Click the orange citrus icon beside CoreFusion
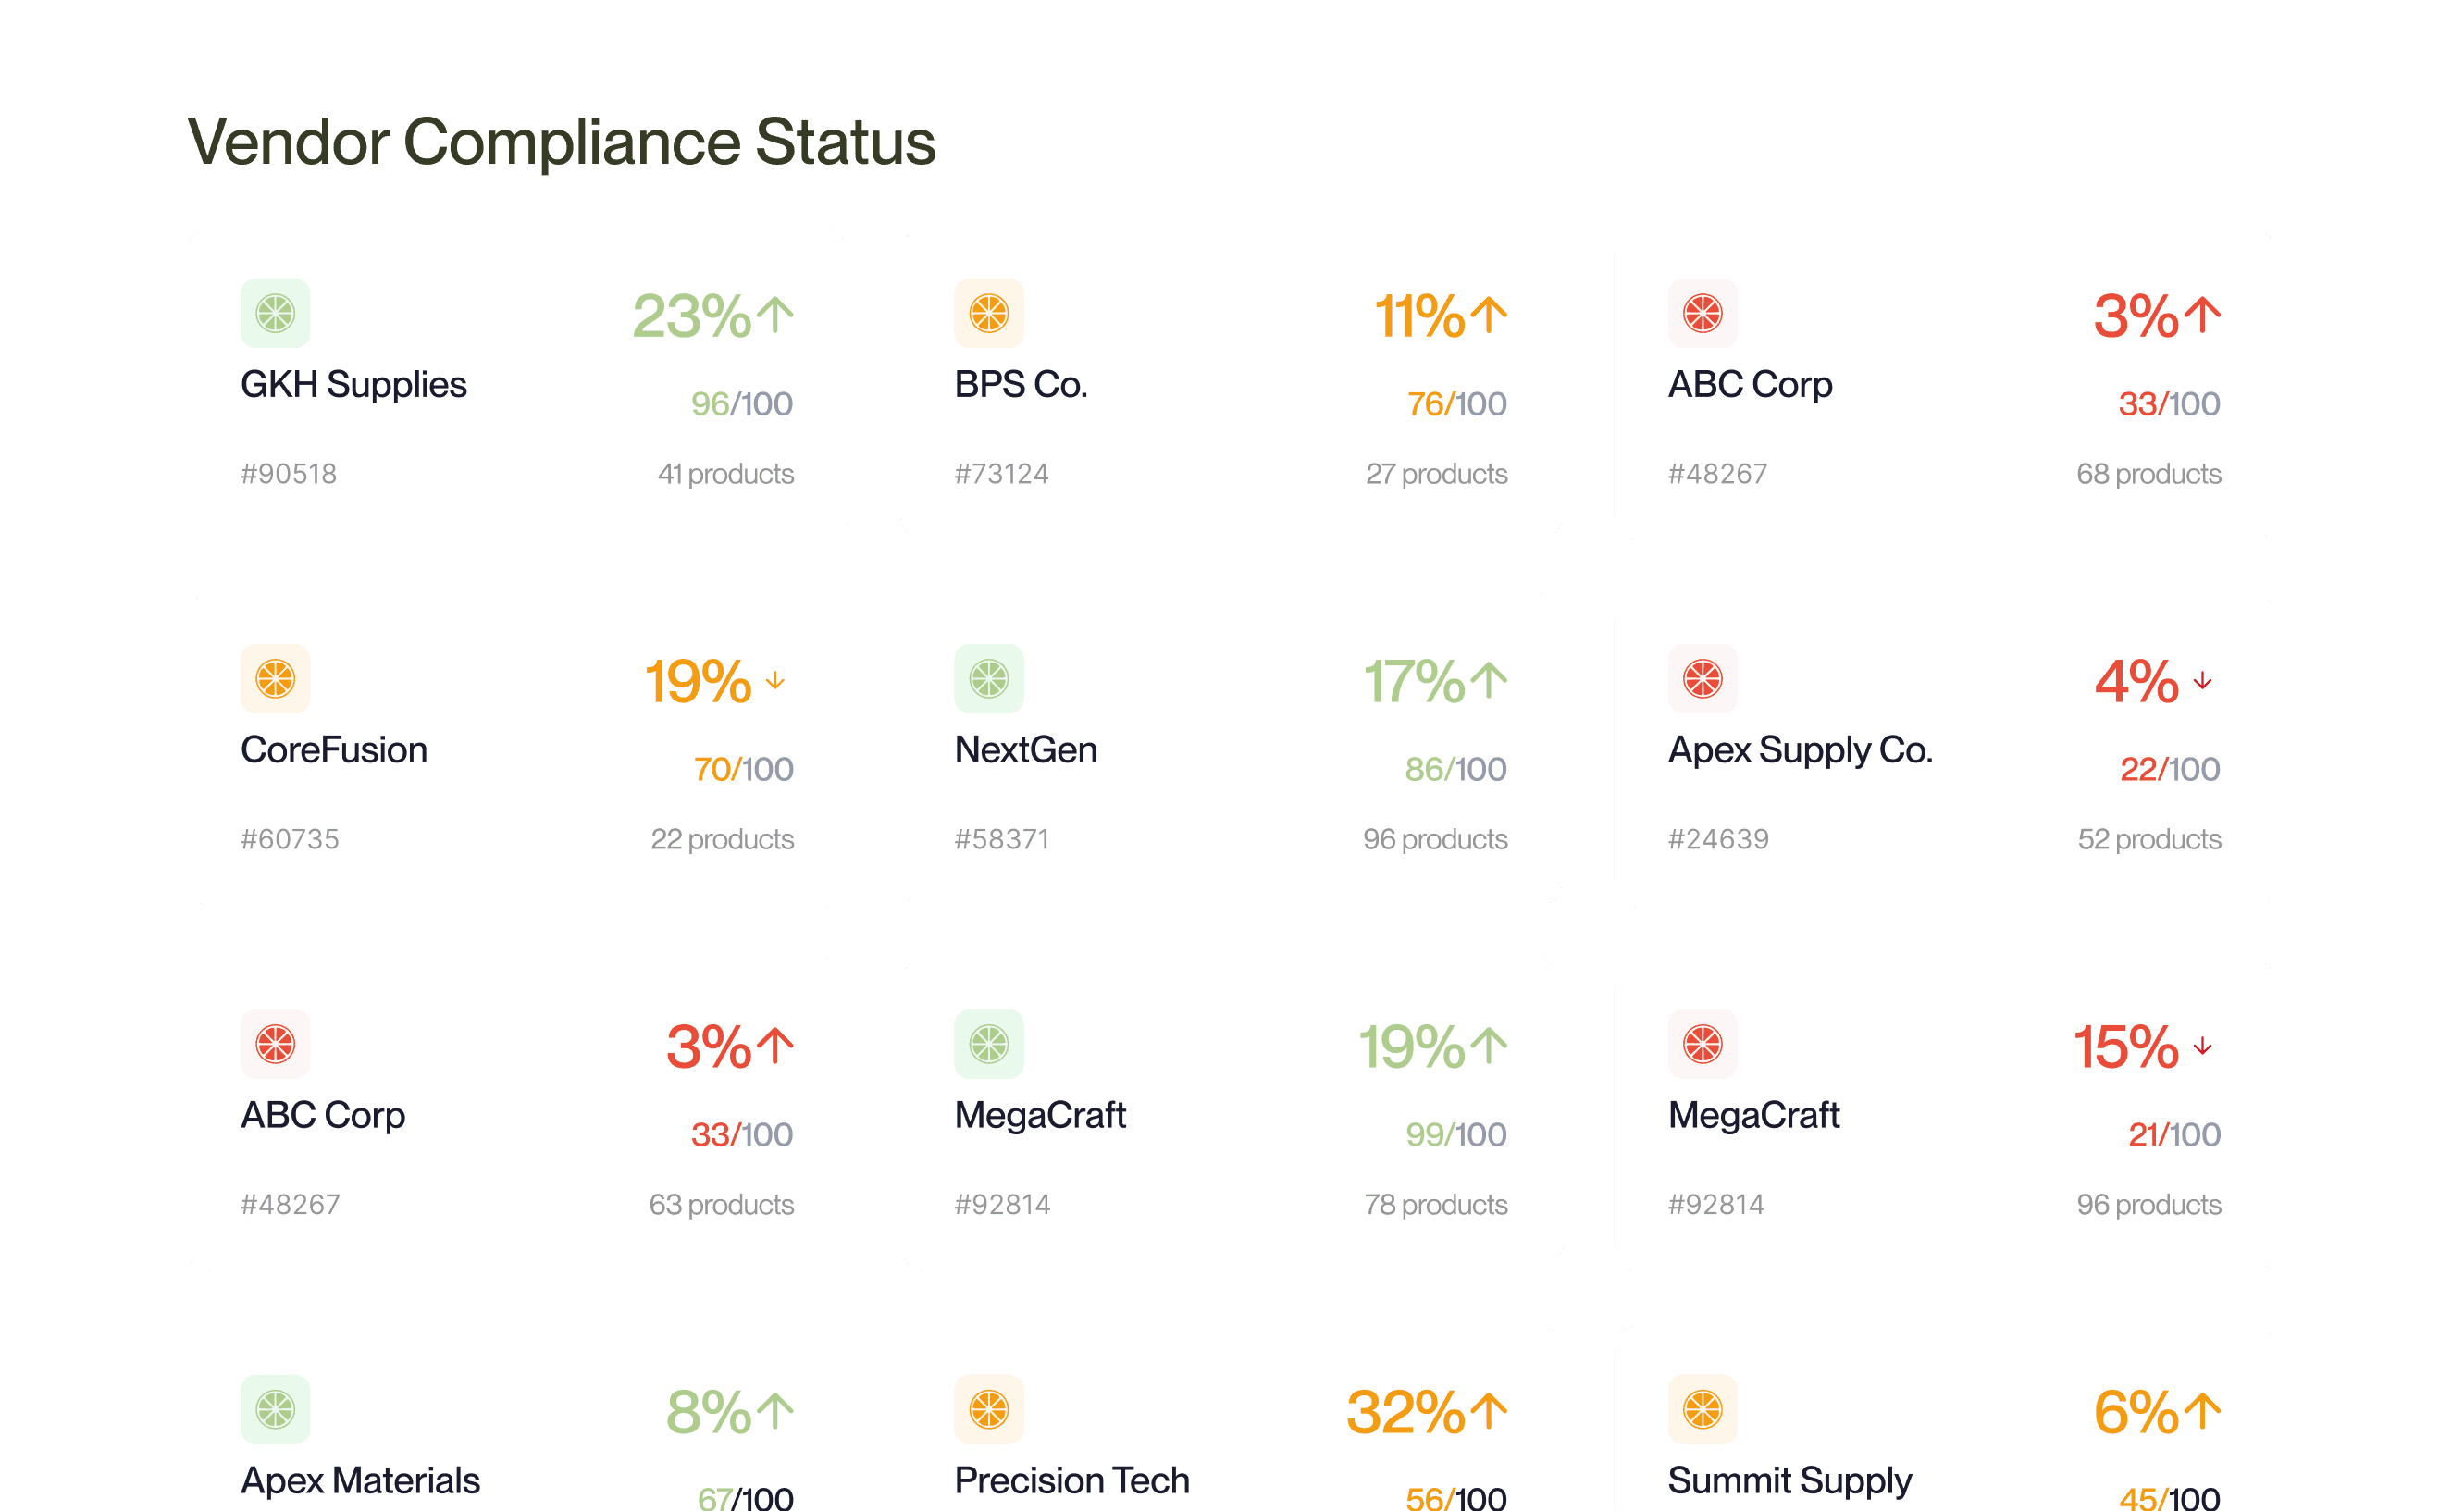Viewport: 2464px width, 1511px height. pos(275,679)
